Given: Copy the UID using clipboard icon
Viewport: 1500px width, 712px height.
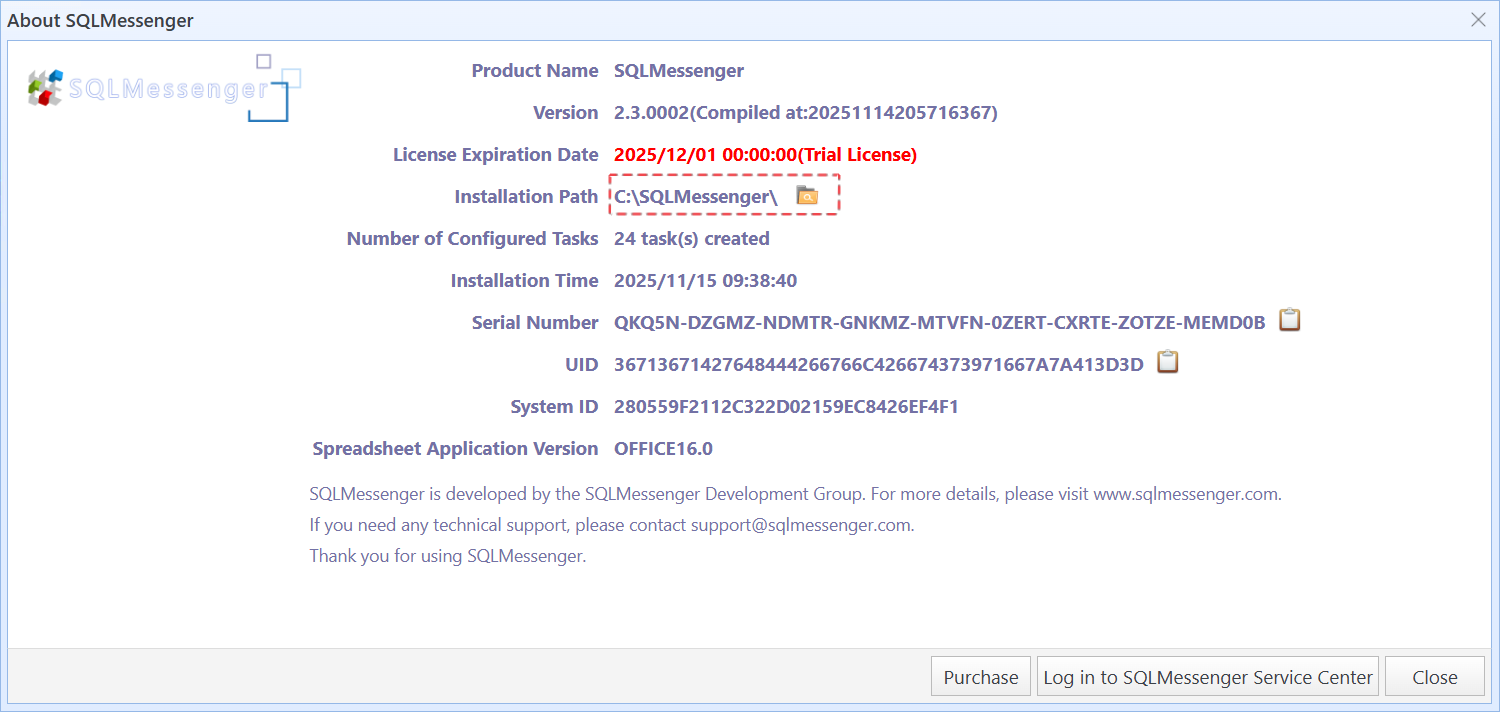Looking at the screenshot, I should click(1168, 362).
